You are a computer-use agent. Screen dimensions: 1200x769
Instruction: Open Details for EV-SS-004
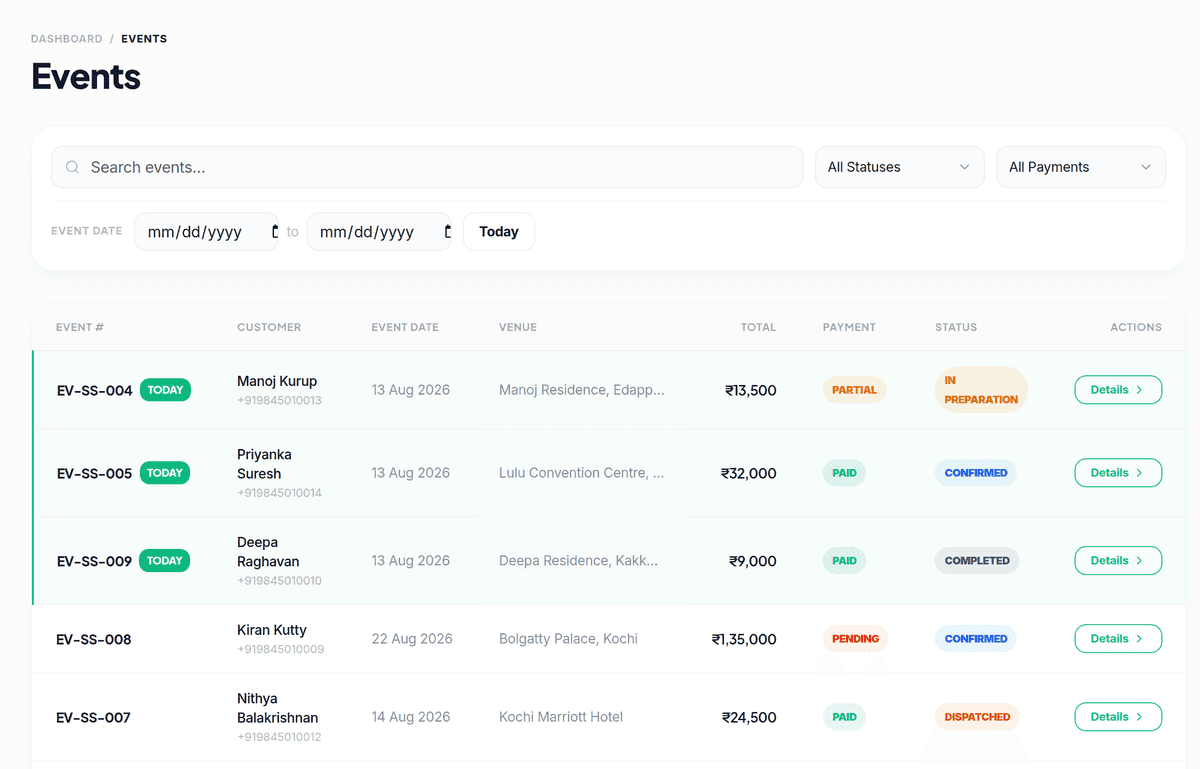(x=1118, y=390)
